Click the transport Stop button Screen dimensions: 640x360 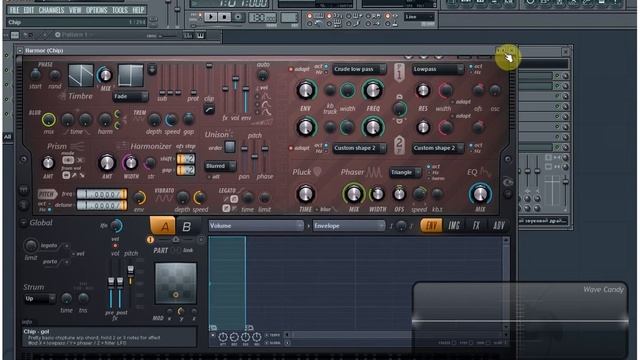coord(224,17)
